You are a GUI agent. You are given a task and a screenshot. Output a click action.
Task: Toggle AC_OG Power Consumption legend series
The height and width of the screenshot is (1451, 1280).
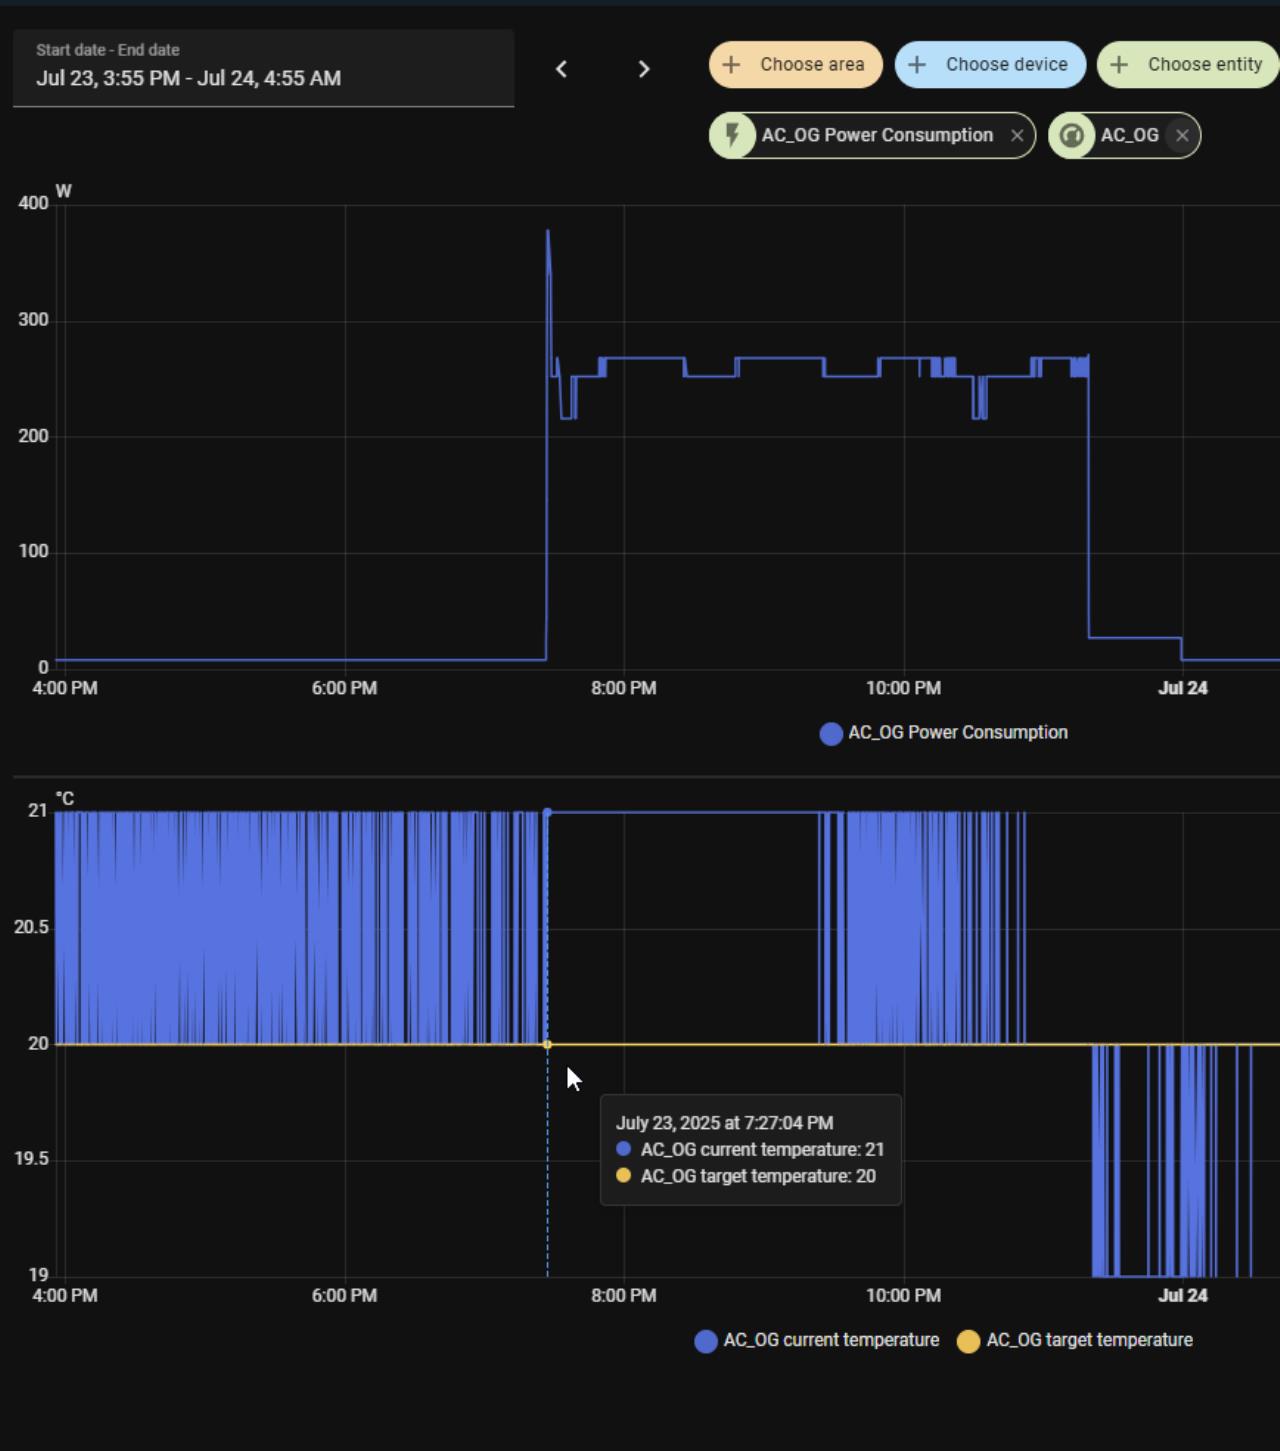click(957, 733)
